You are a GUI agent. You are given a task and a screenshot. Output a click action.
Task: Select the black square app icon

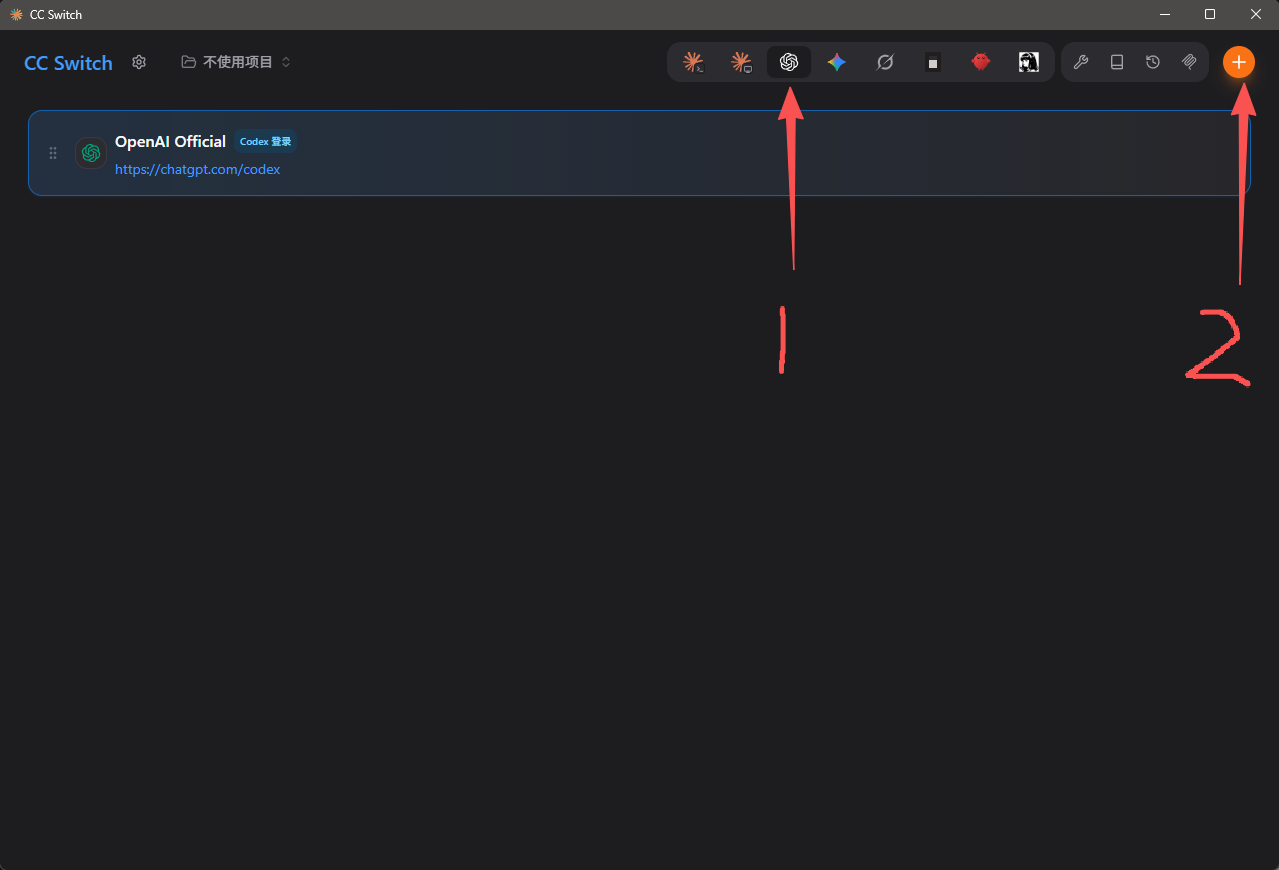tap(933, 62)
